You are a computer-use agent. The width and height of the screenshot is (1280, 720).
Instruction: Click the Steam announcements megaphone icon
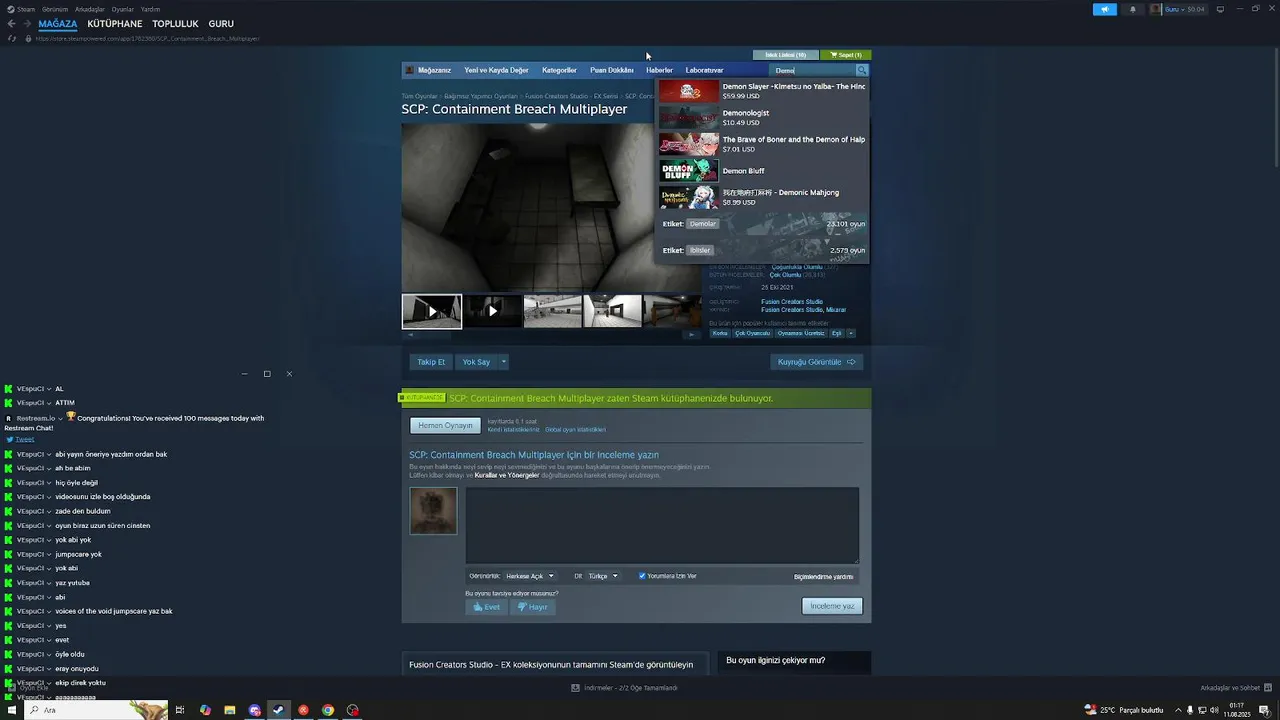[1105, 9]
